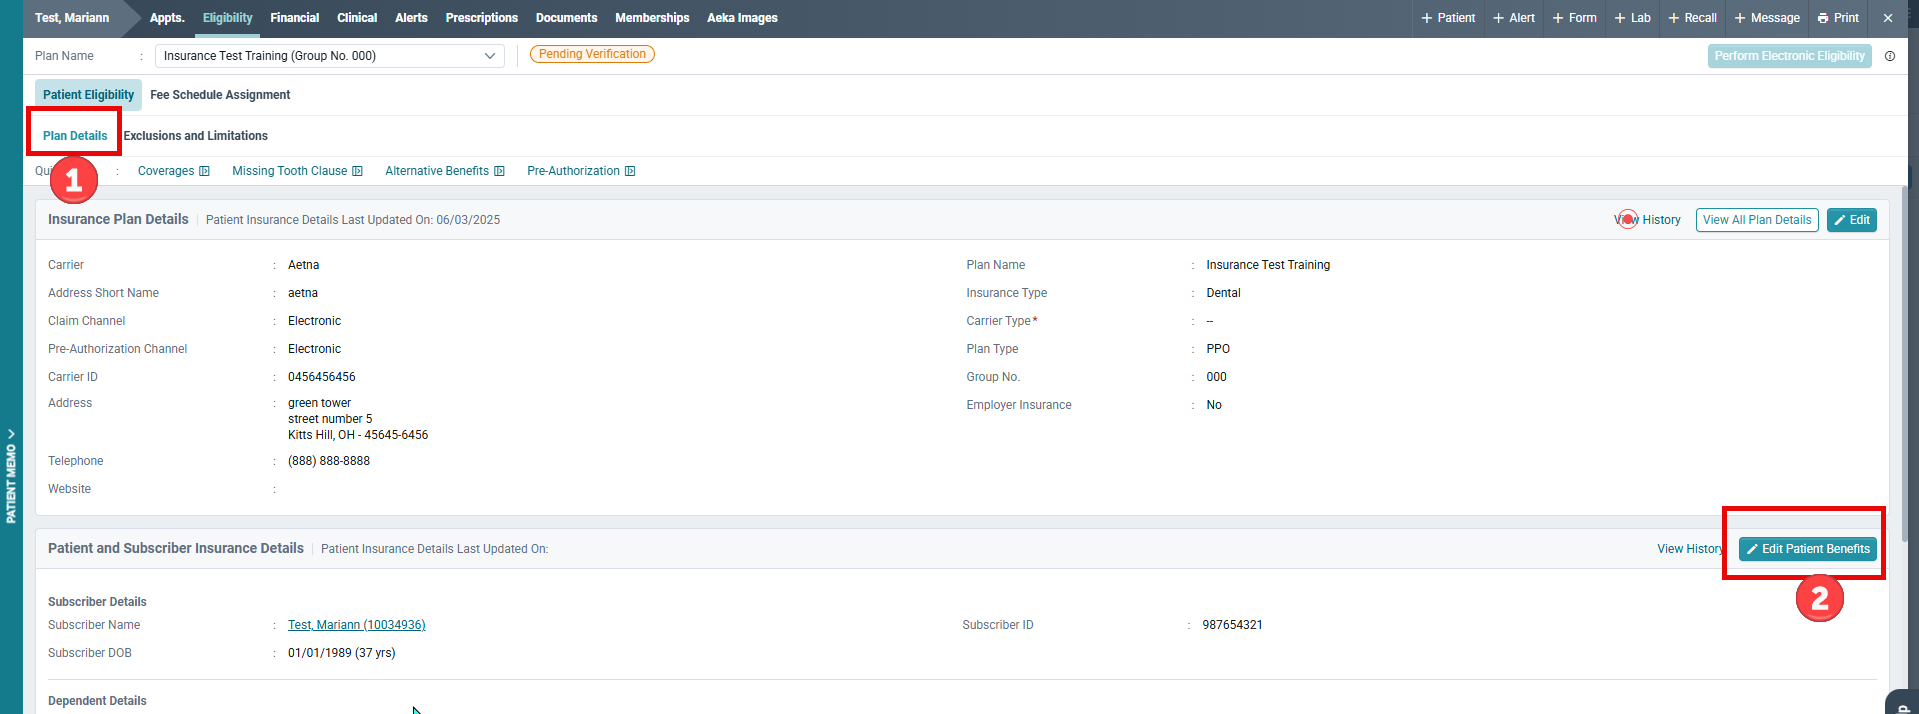Click the Pending Verification status badge
Image resolution: width=1919 pixels, height=714 pixels.
(592, 54)
